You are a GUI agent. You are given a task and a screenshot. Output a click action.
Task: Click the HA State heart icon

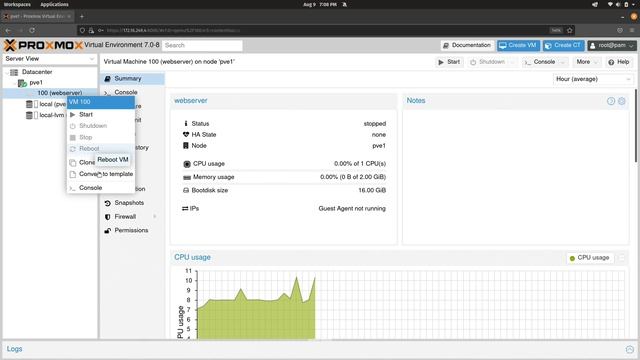point(186,135)
